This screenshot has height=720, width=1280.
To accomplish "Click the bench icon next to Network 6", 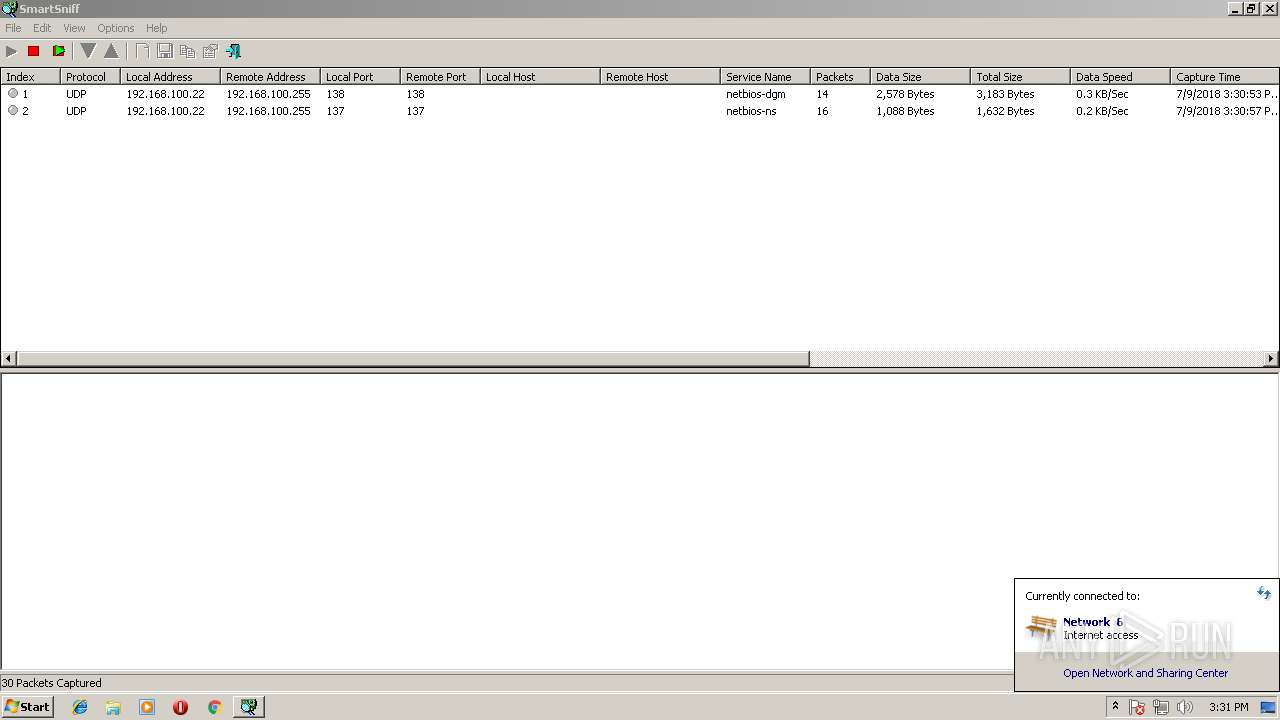I will tap(1041, 628).
